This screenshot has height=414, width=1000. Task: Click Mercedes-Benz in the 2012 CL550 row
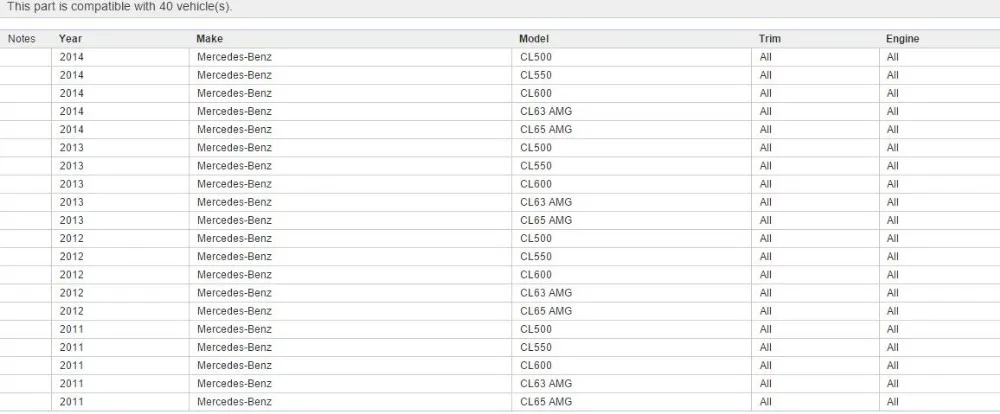234,257
